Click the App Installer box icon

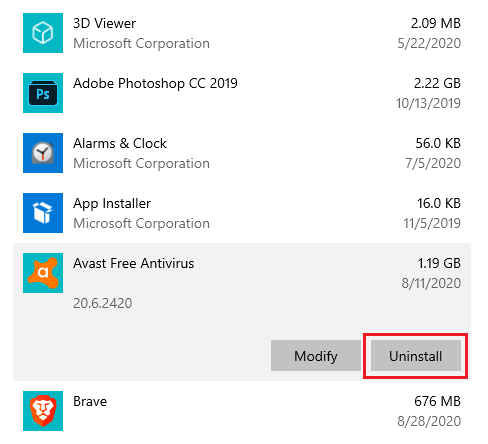(x=43, y=213)
